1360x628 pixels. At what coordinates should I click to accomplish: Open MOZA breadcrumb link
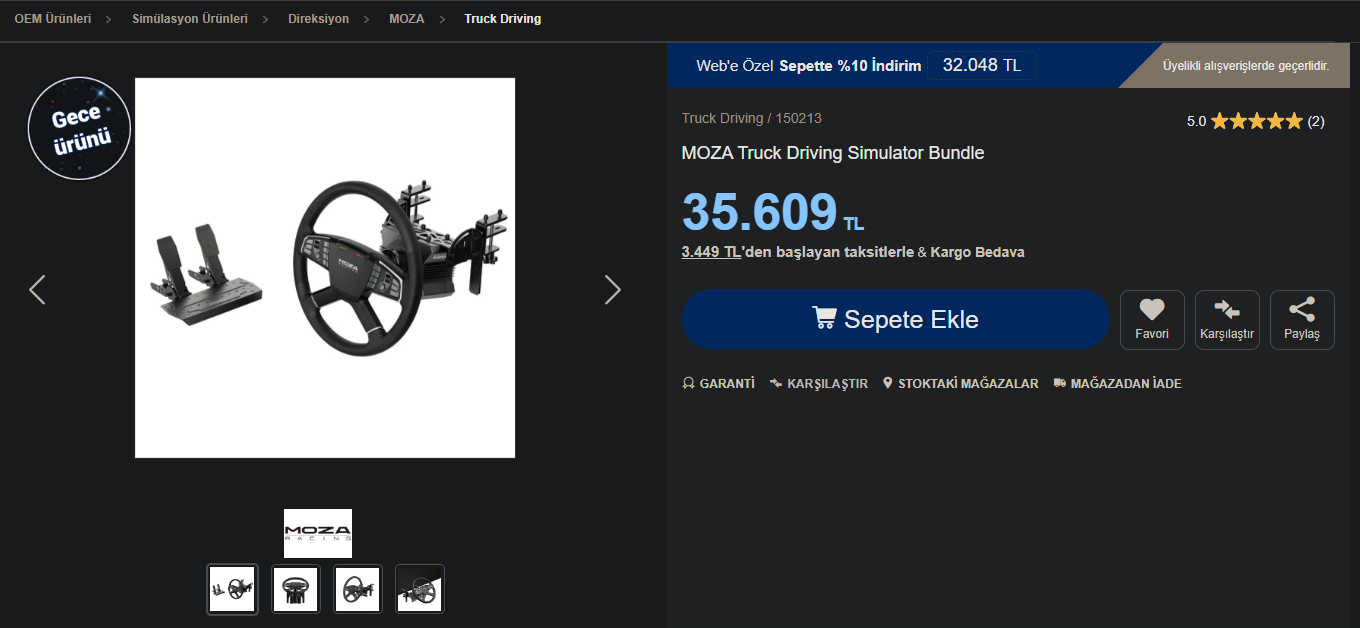pyautogui.click(x=406, y=19)
